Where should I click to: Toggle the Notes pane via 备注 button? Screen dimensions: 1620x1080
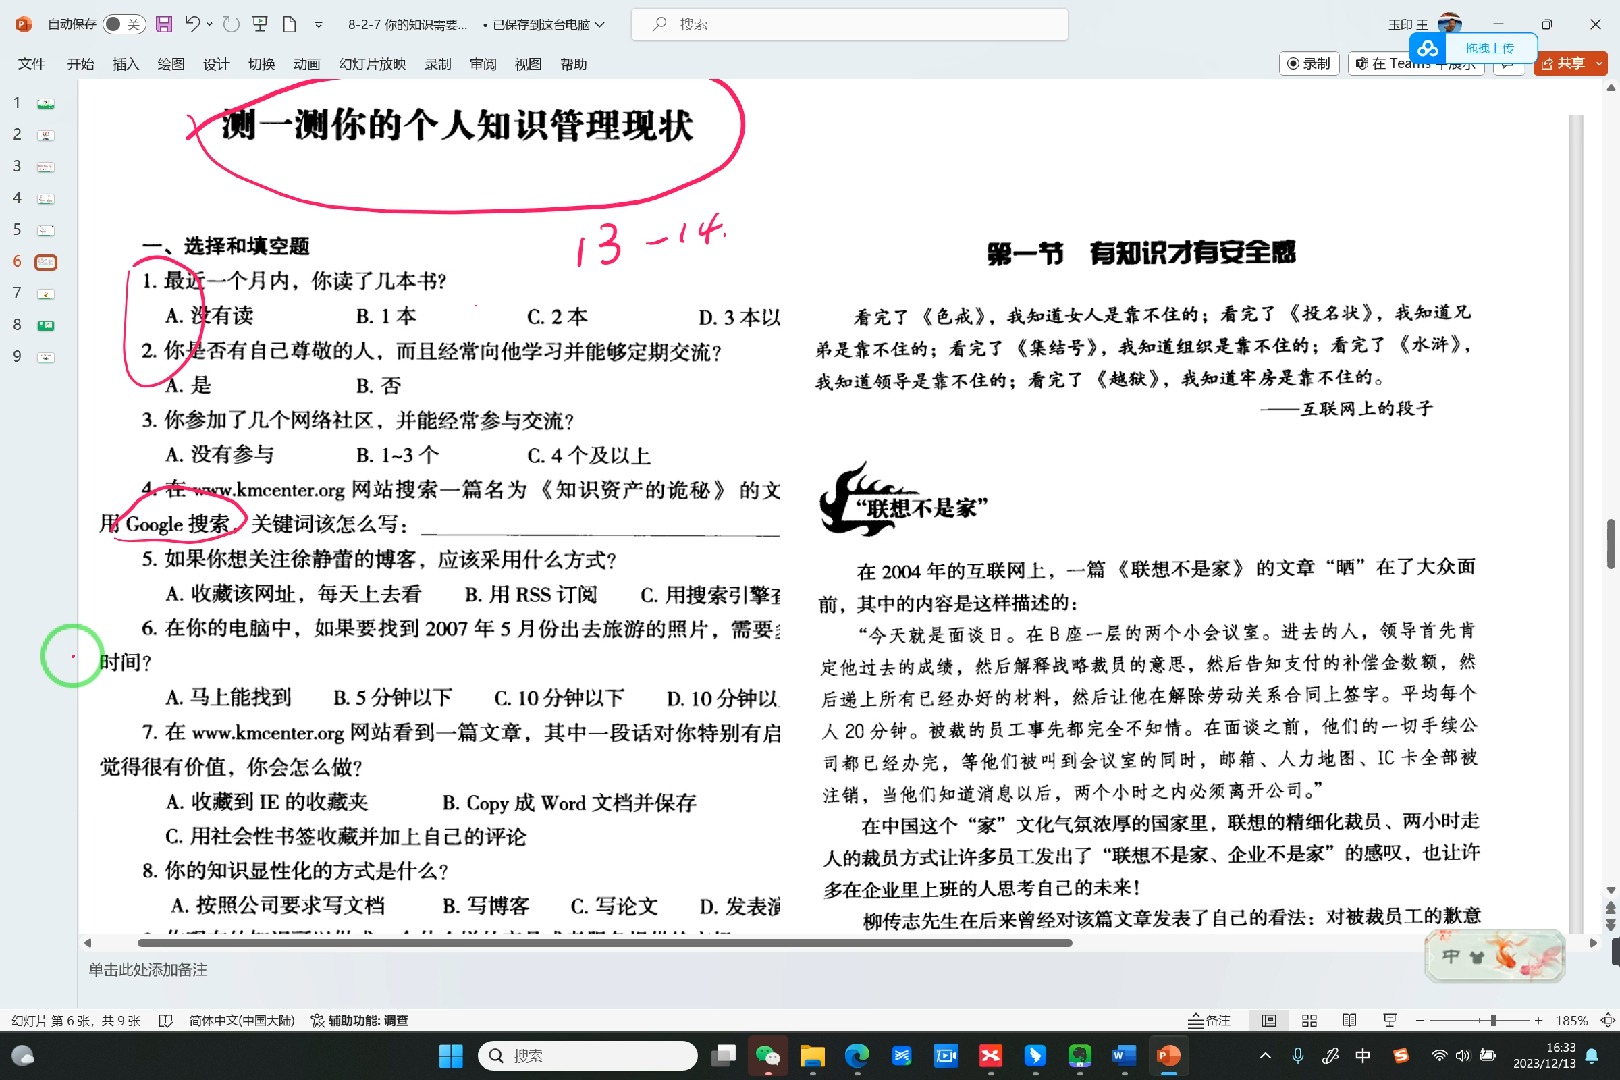1211,1020
